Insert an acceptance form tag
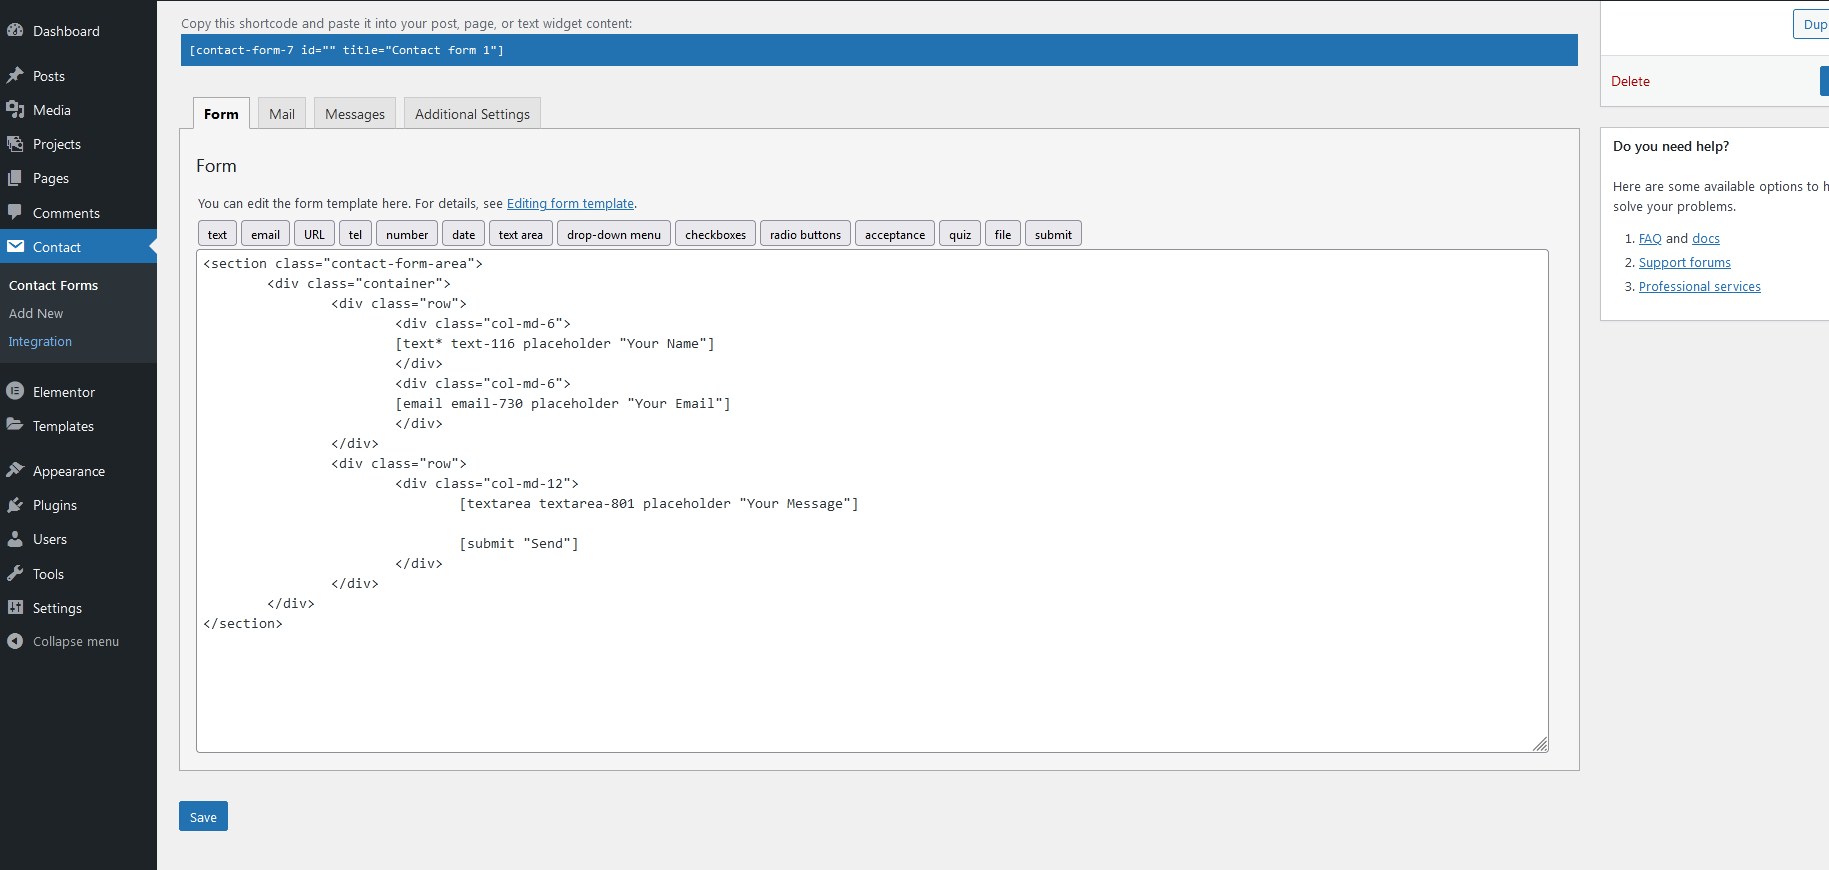This screenshot has height=870, width=1829. 894,234
